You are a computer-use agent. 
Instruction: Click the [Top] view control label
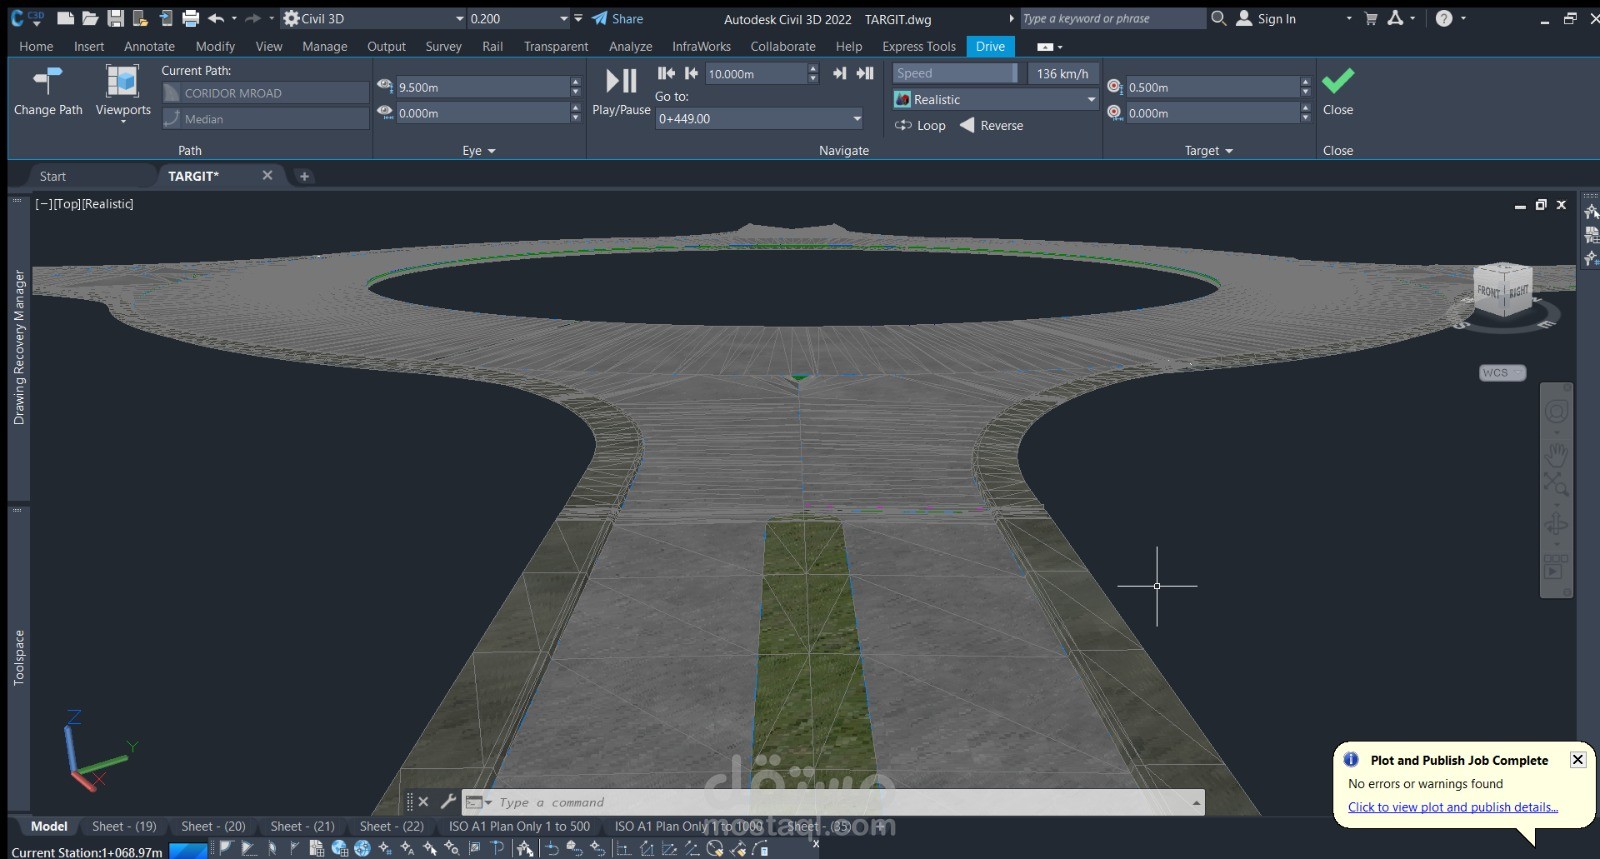coord(67,204)
